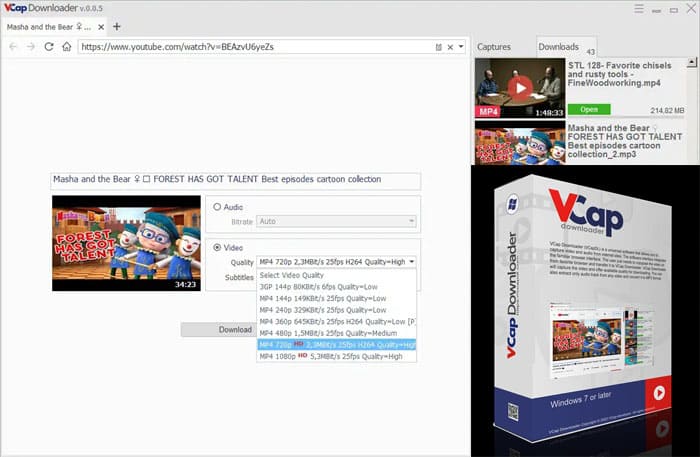Click the 214,82 MB file size

pyautogui.click(x=667, y=110)
